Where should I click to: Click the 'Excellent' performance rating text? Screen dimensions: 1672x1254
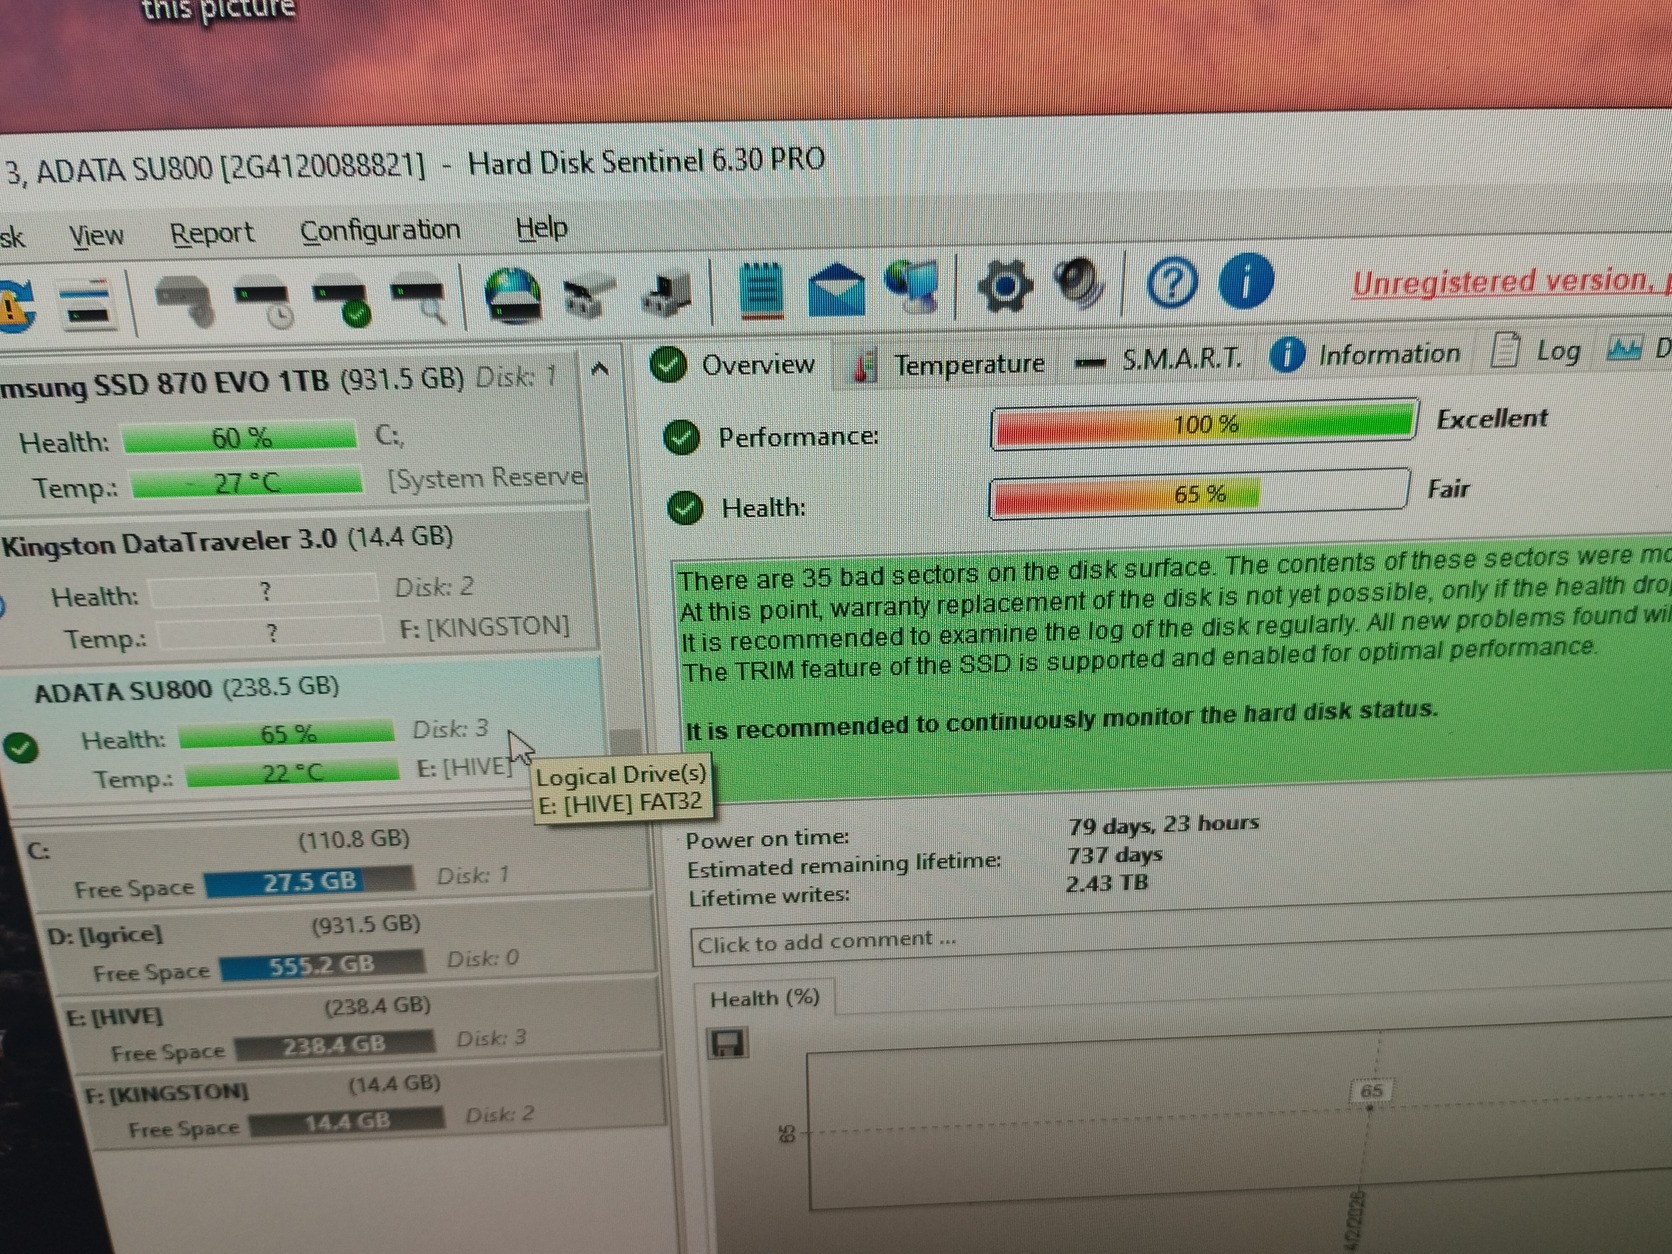1492,418
